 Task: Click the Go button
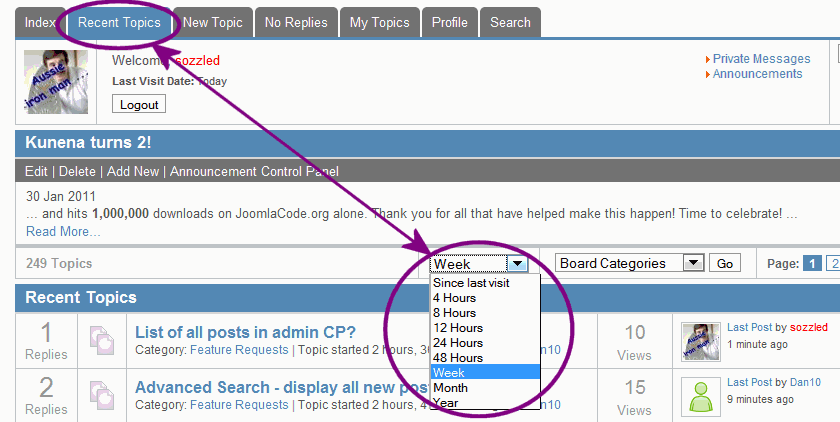pyautogui.click(x=725, y=263)
